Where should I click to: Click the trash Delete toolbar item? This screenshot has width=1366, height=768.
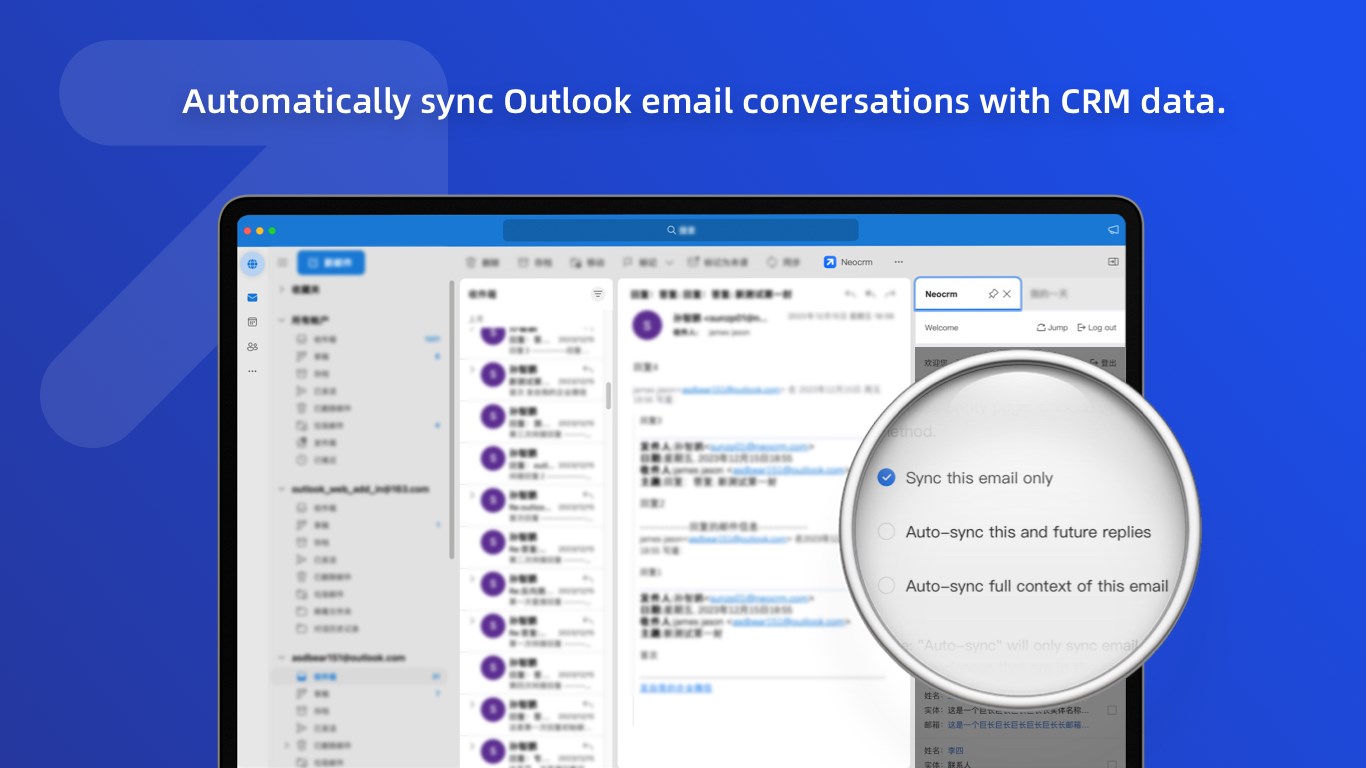point(482,262)
